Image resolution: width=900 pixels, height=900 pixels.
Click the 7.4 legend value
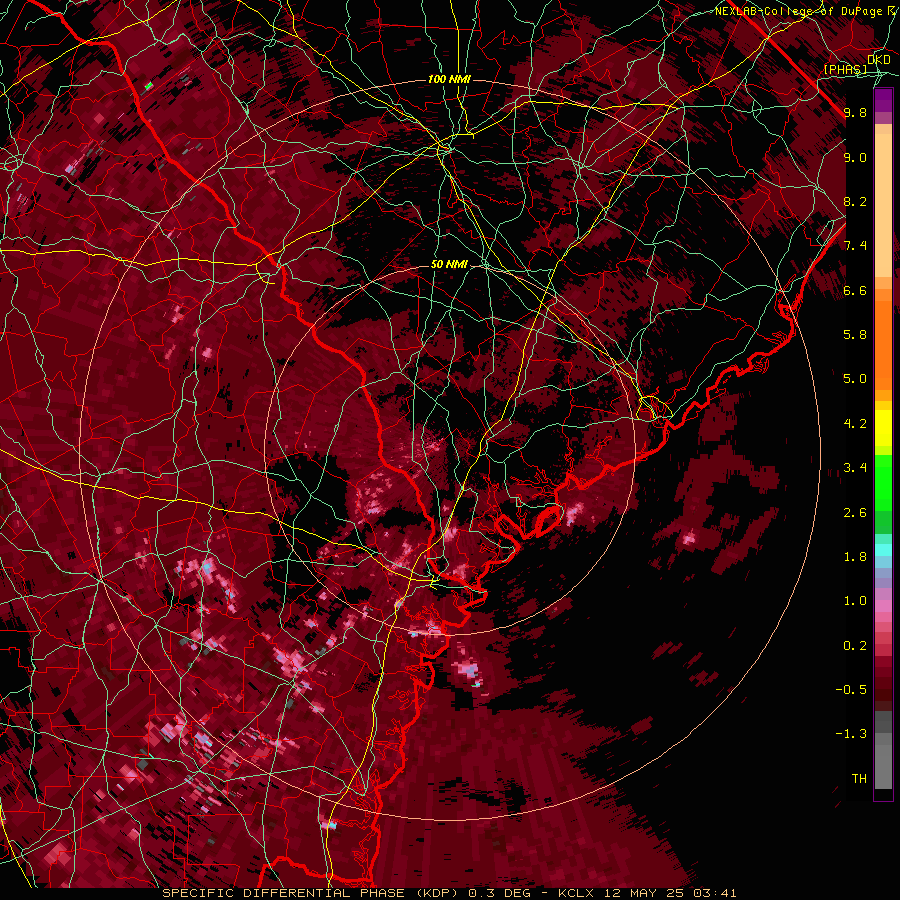(x=855, y=246)
